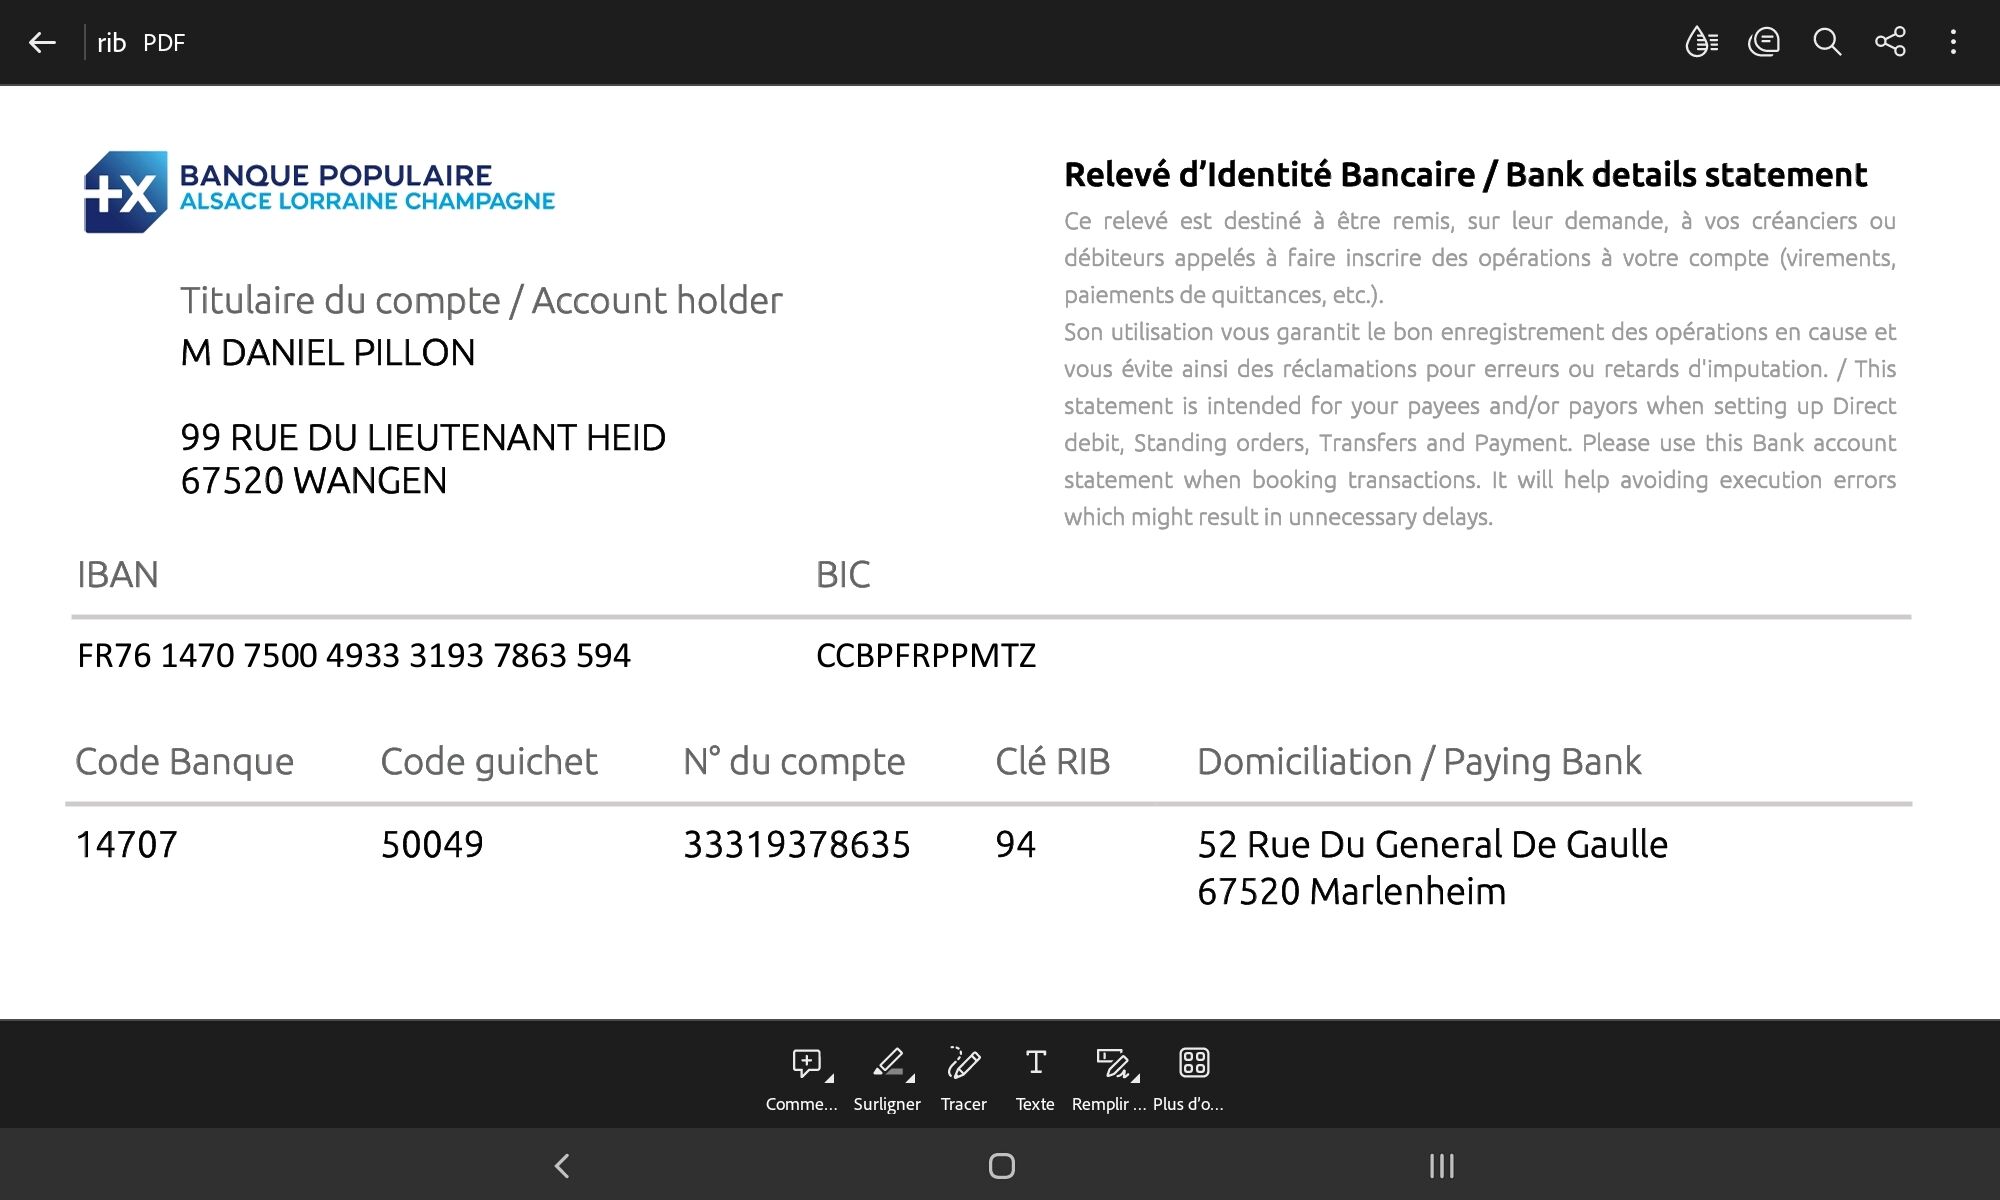Open the comments list icon
The height and width of the screenshot is (1200, 2000).
(1764, 42)
